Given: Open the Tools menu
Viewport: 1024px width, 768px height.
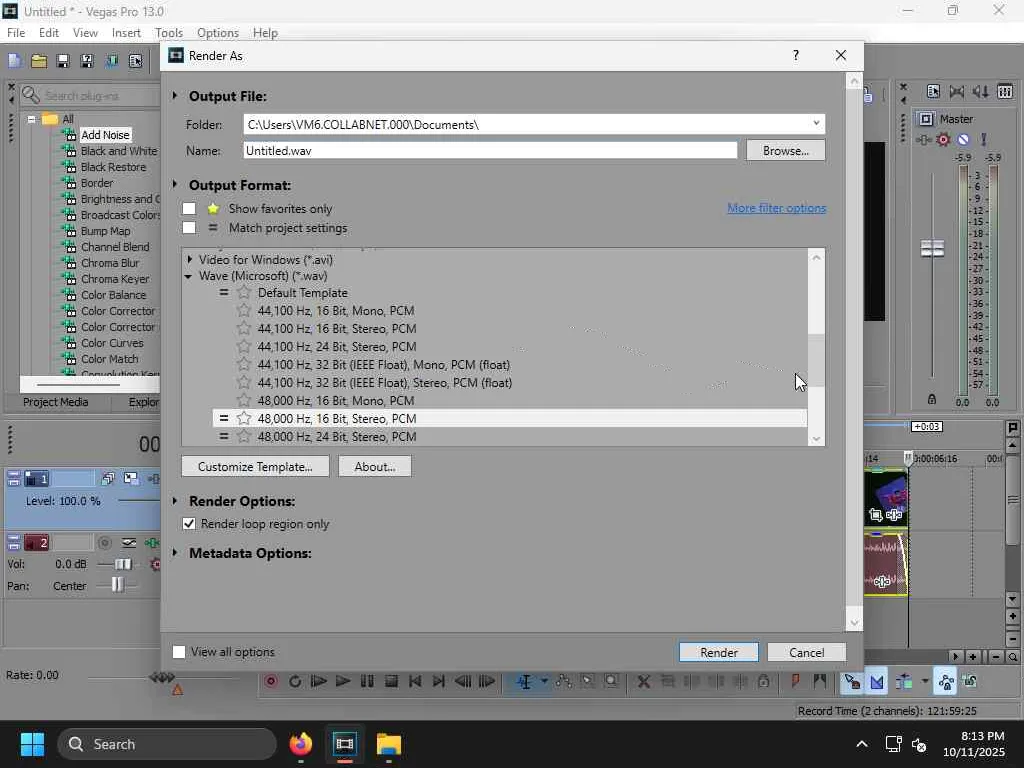Looking at the screenshot, I should 169,33.
